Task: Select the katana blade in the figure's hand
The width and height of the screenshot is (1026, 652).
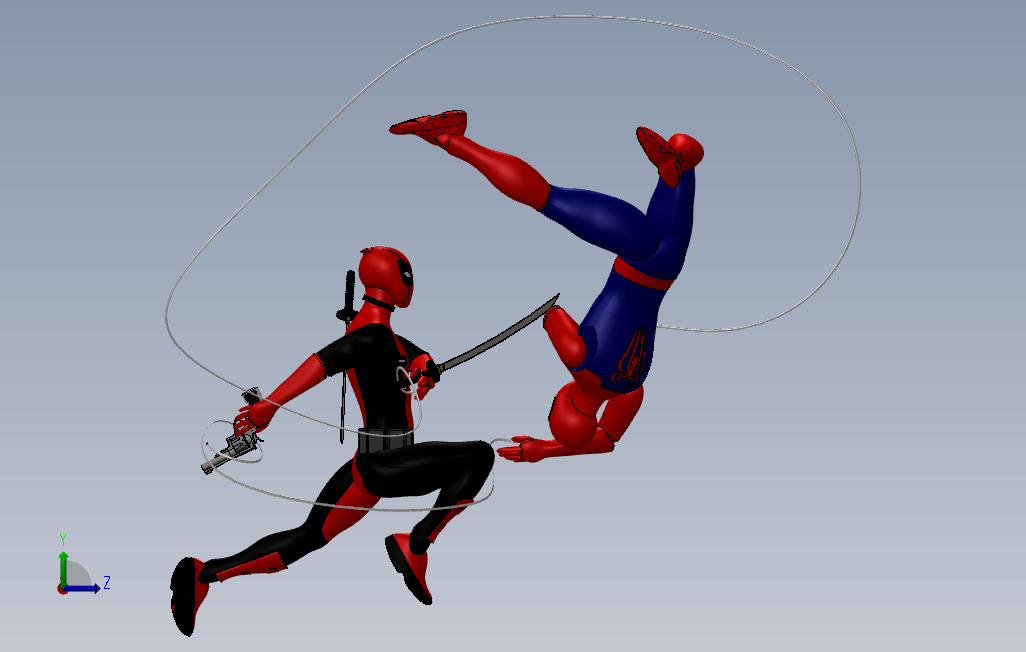Action: [x=501, y=335]
